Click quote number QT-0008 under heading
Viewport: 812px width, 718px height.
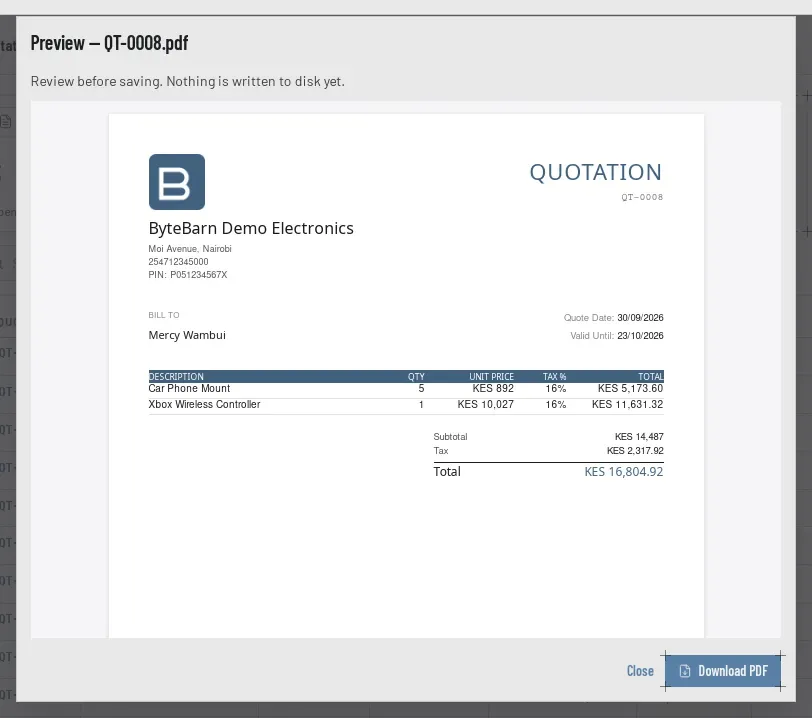point(642,197)
